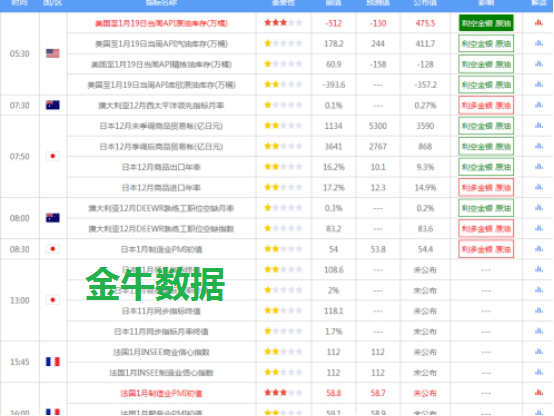Open chart icon for API精炼油库存 row
The height and width of the screenshot is (416, 554).
(x=539, y=64)
